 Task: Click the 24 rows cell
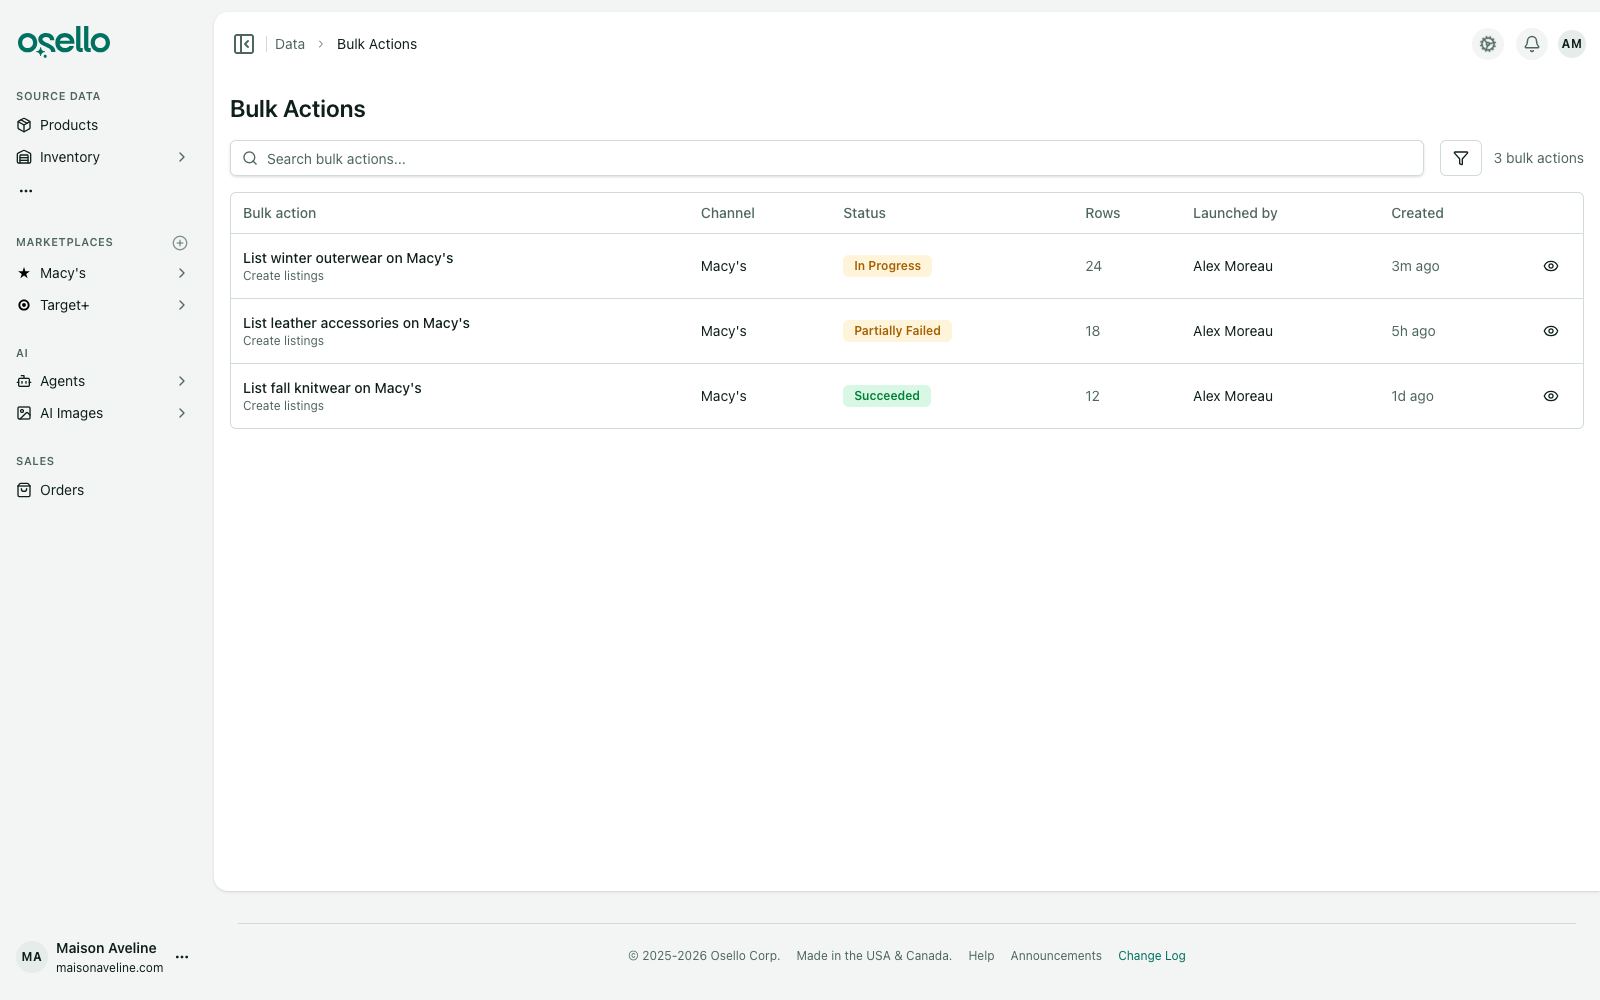(1093, 266)
